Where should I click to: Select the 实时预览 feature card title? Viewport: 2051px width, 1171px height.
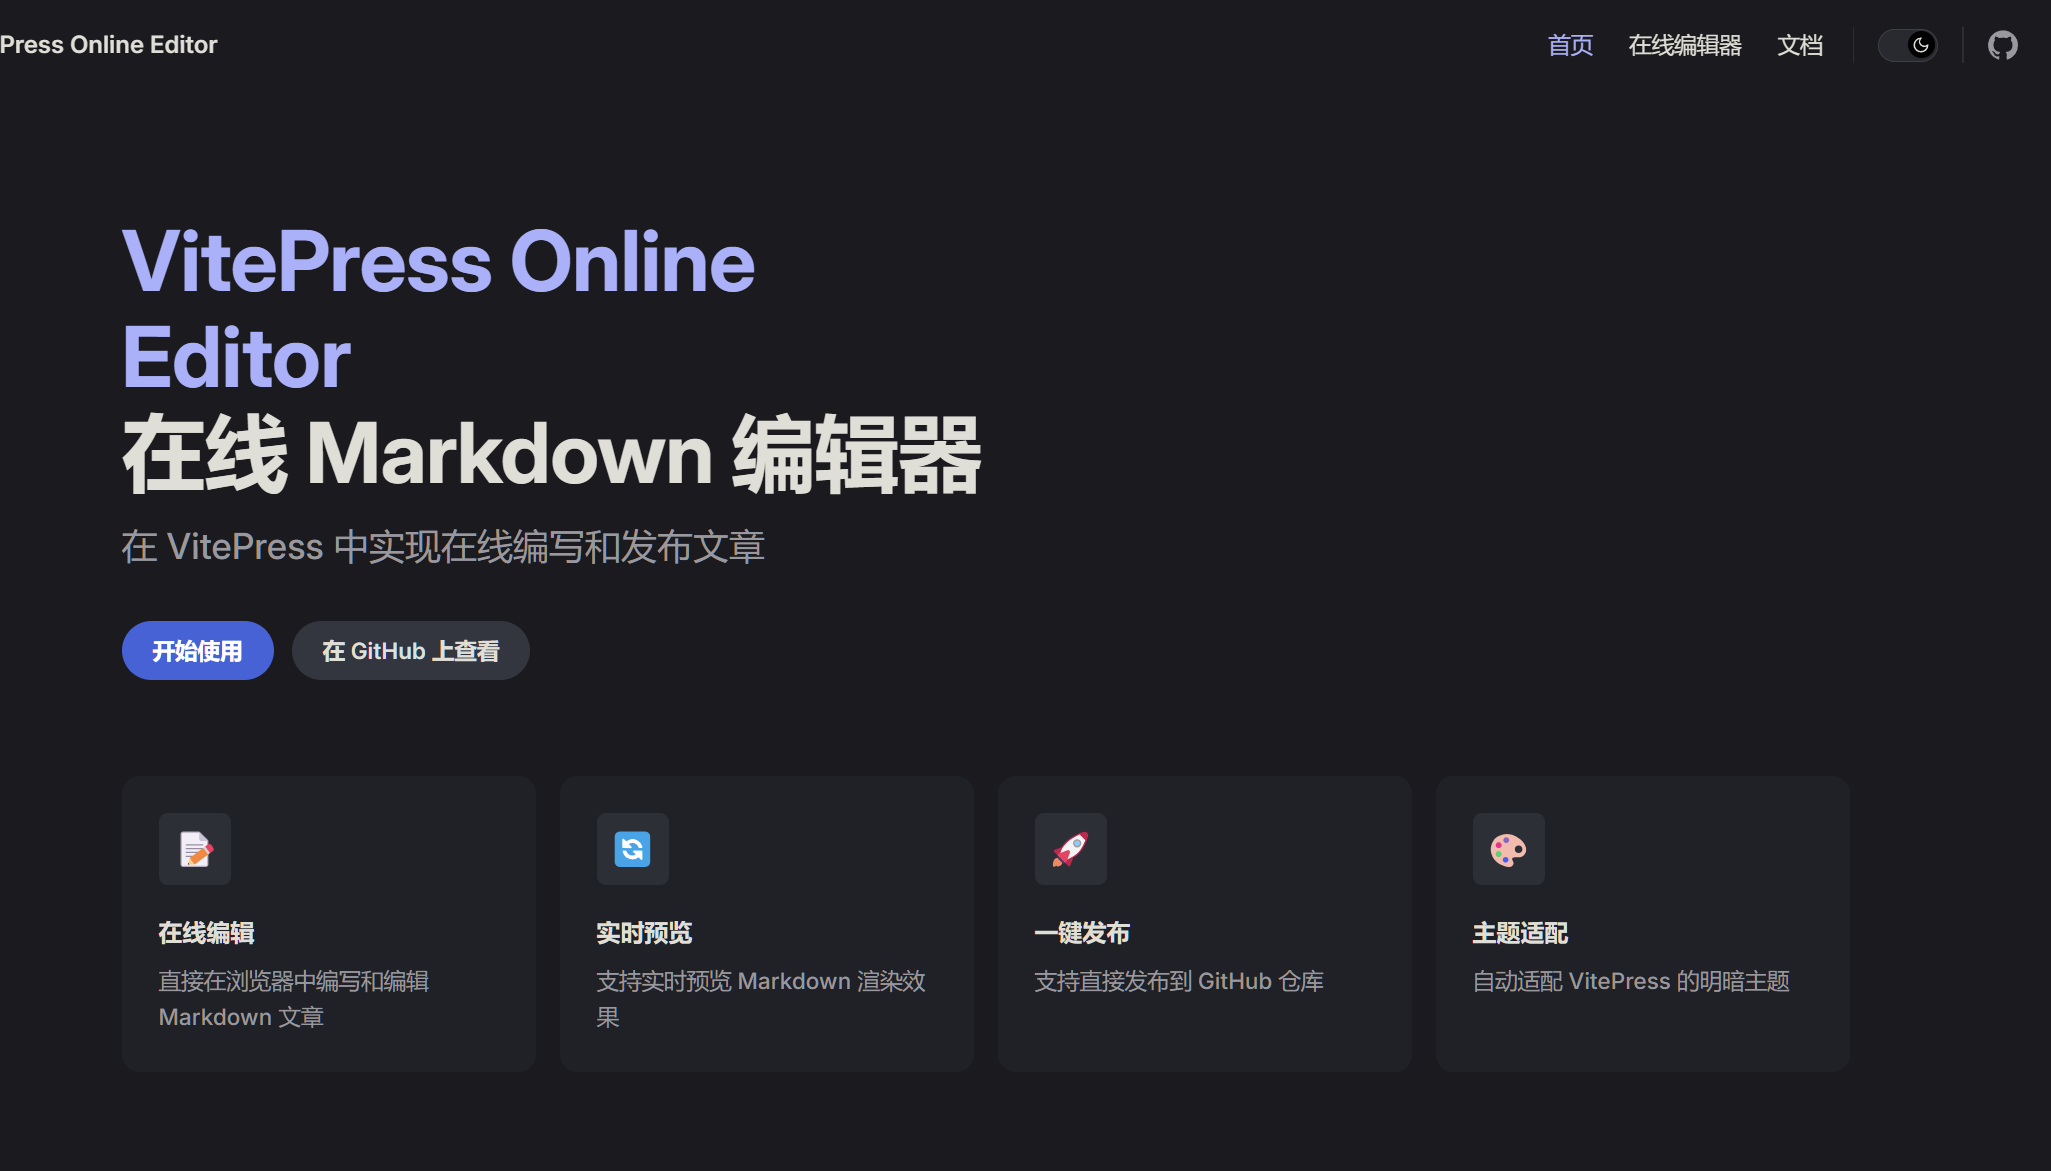pos(644,933)
